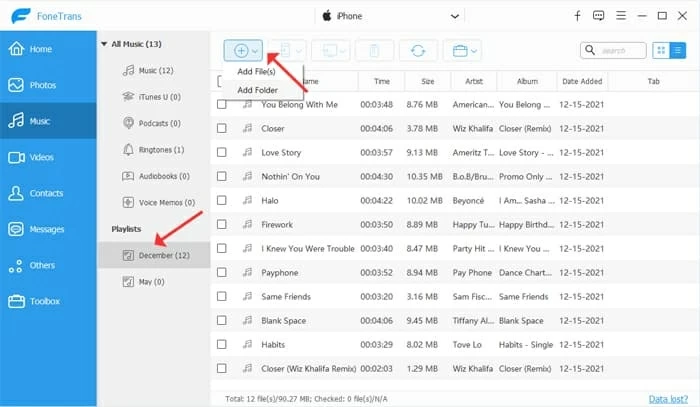The image size is (700, 407).
Task: Open Photos in sidebar
Action: click(48, 85)
